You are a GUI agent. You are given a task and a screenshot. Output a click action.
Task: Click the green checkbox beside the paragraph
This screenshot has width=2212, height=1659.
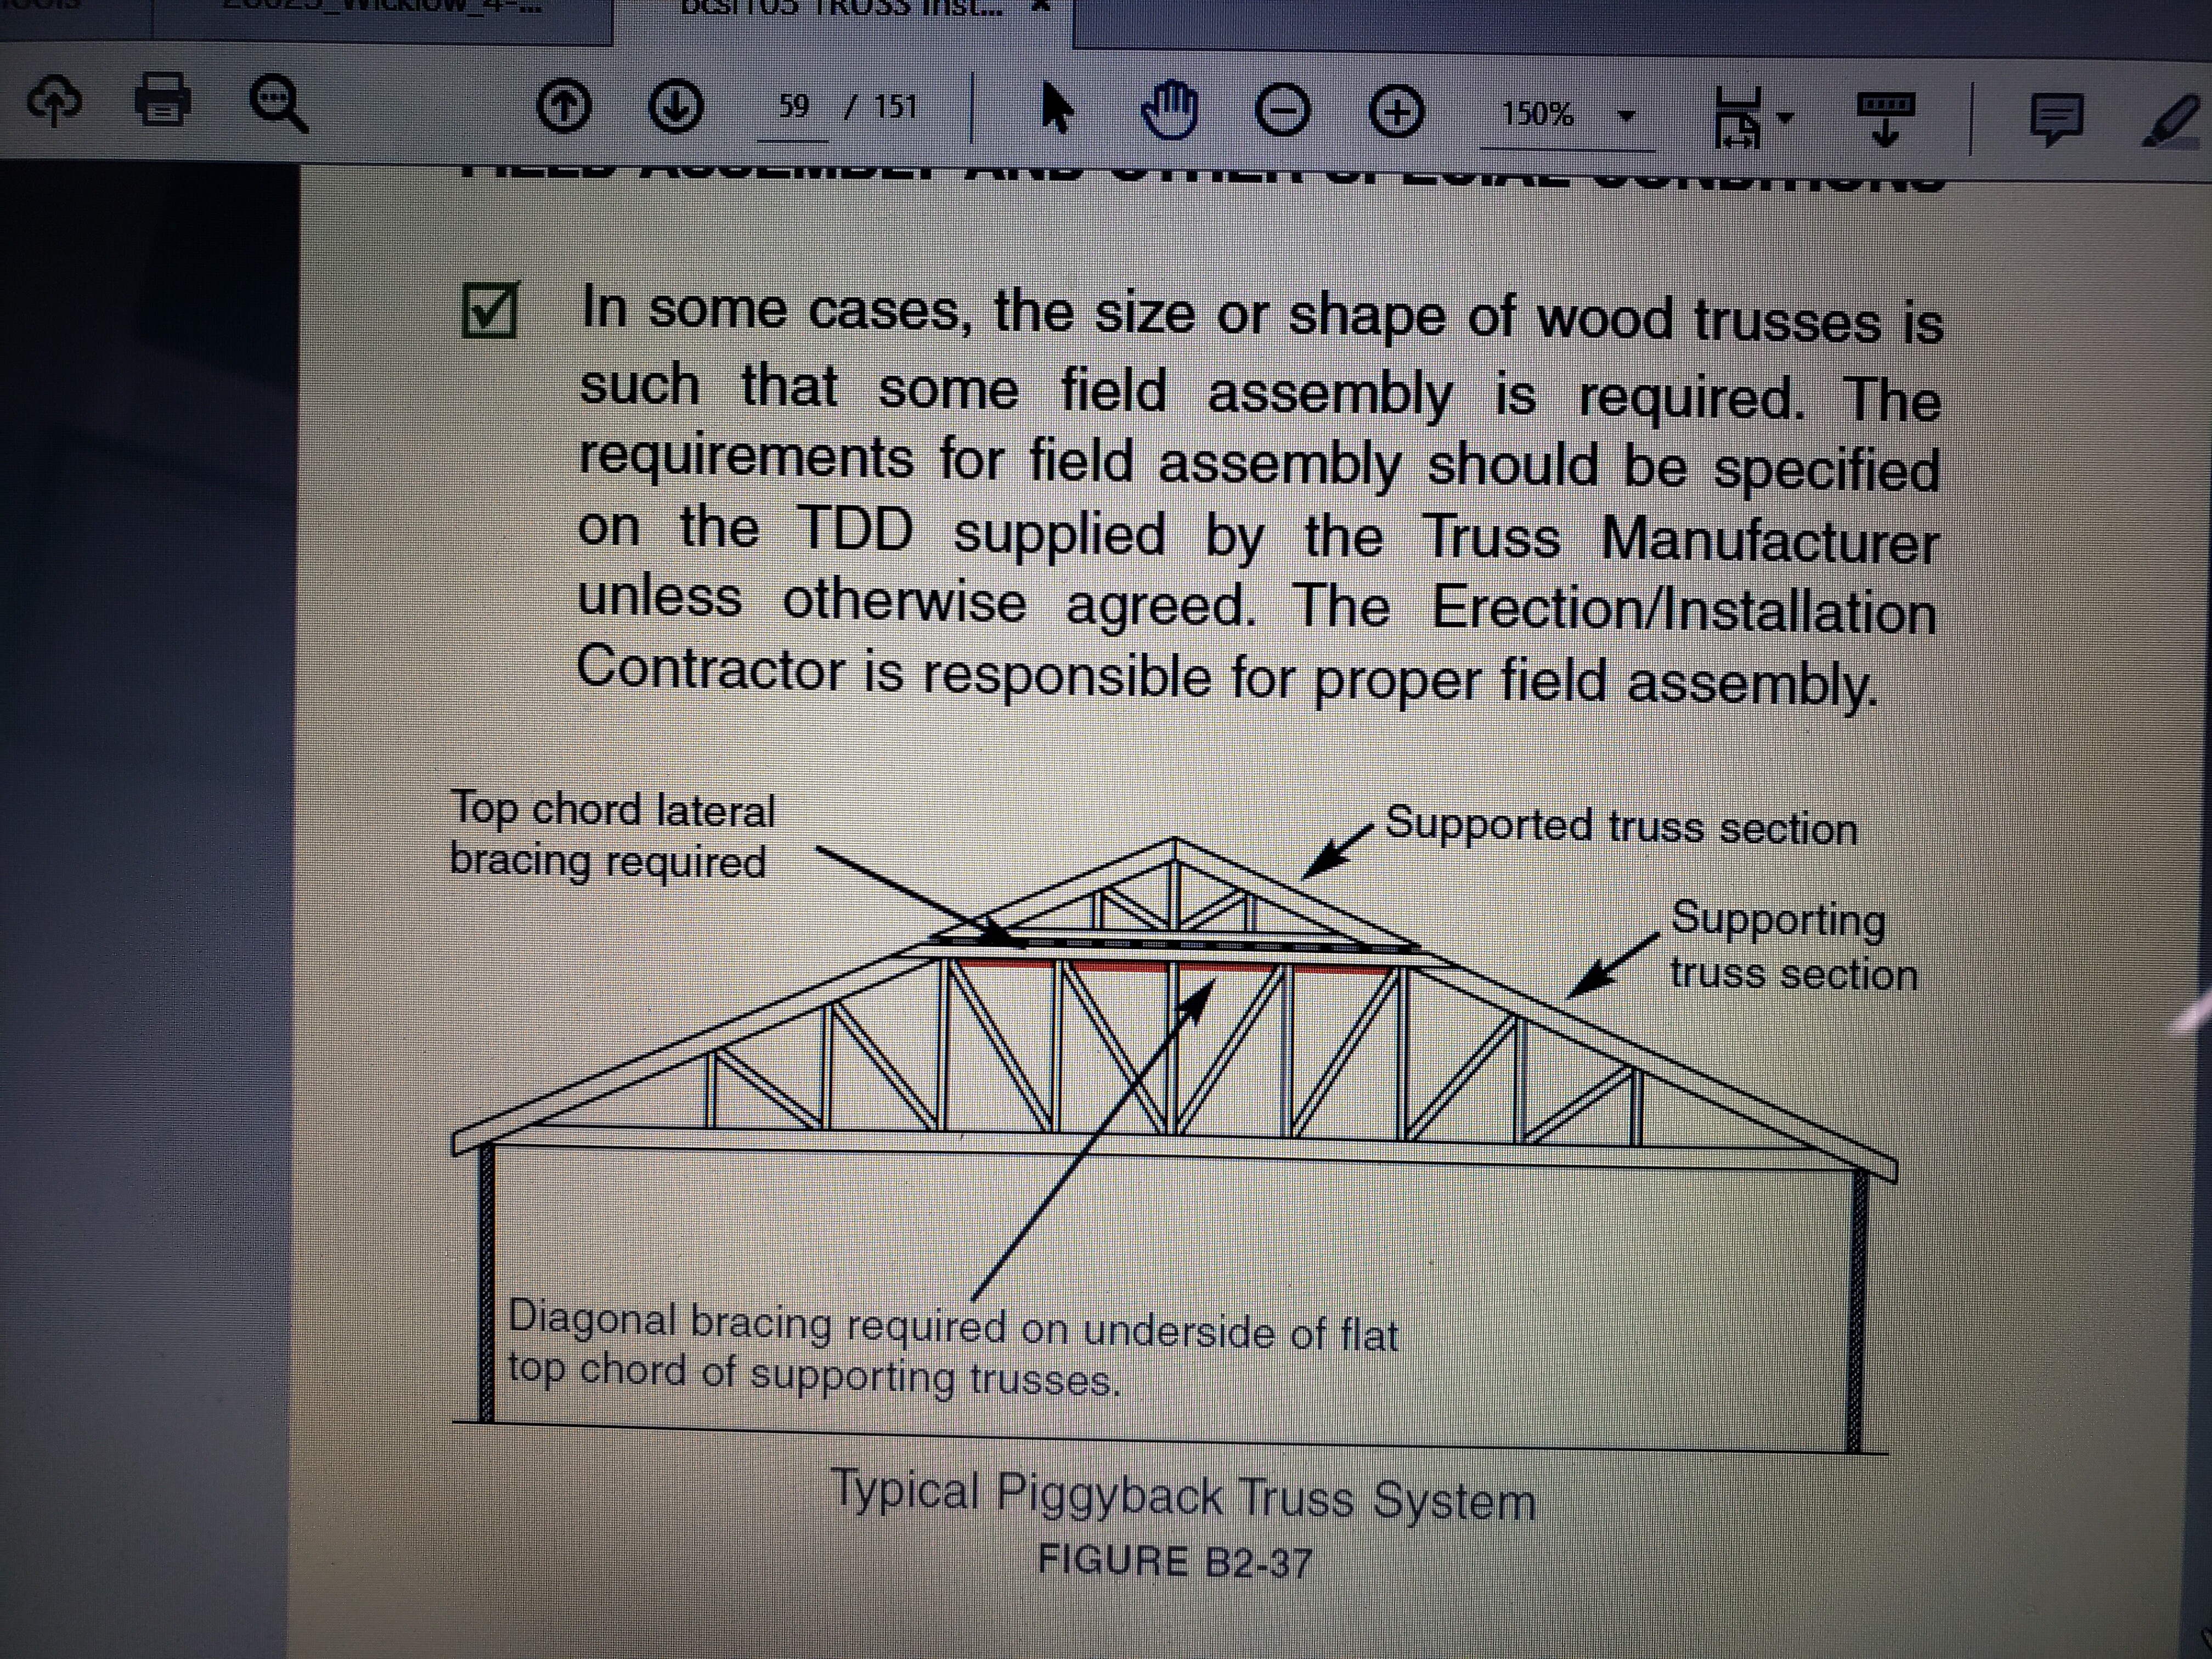pos(490,310)
